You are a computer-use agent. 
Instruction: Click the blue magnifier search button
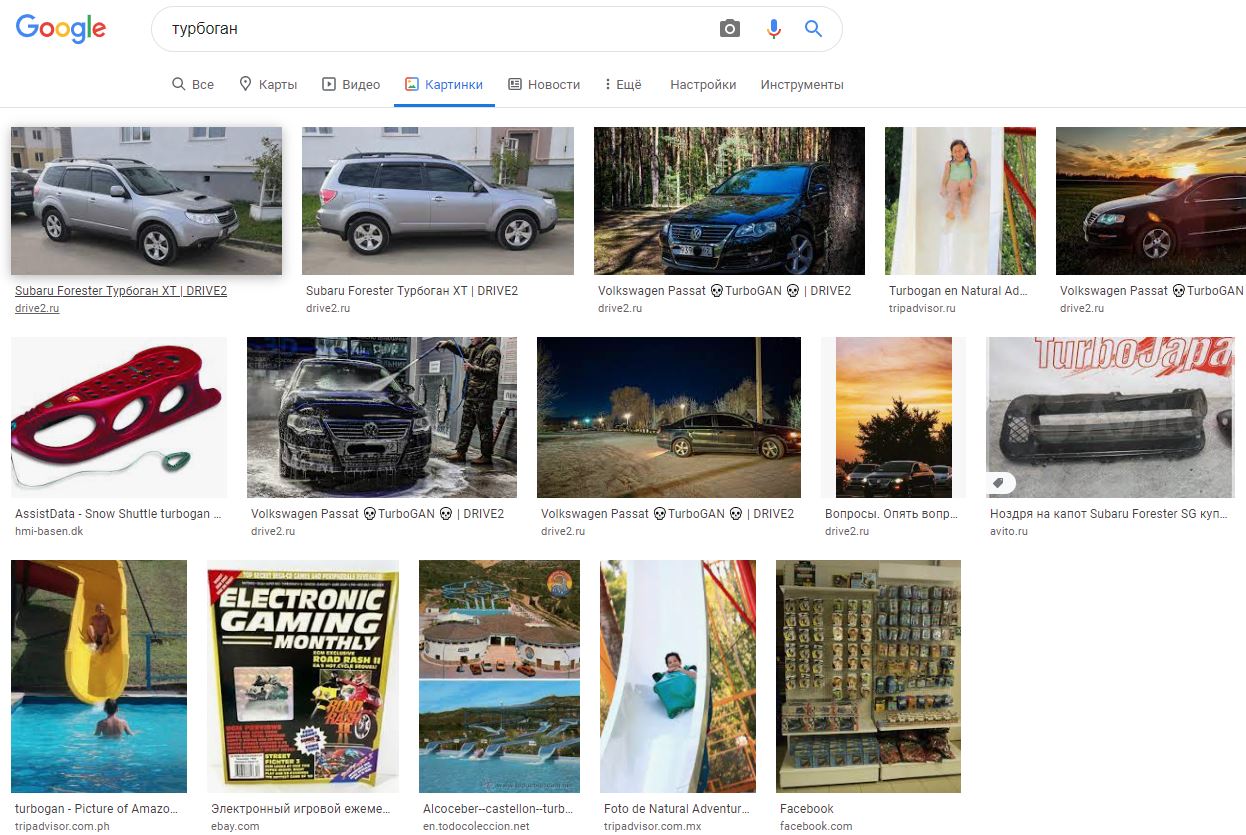(x=813, y=29)
